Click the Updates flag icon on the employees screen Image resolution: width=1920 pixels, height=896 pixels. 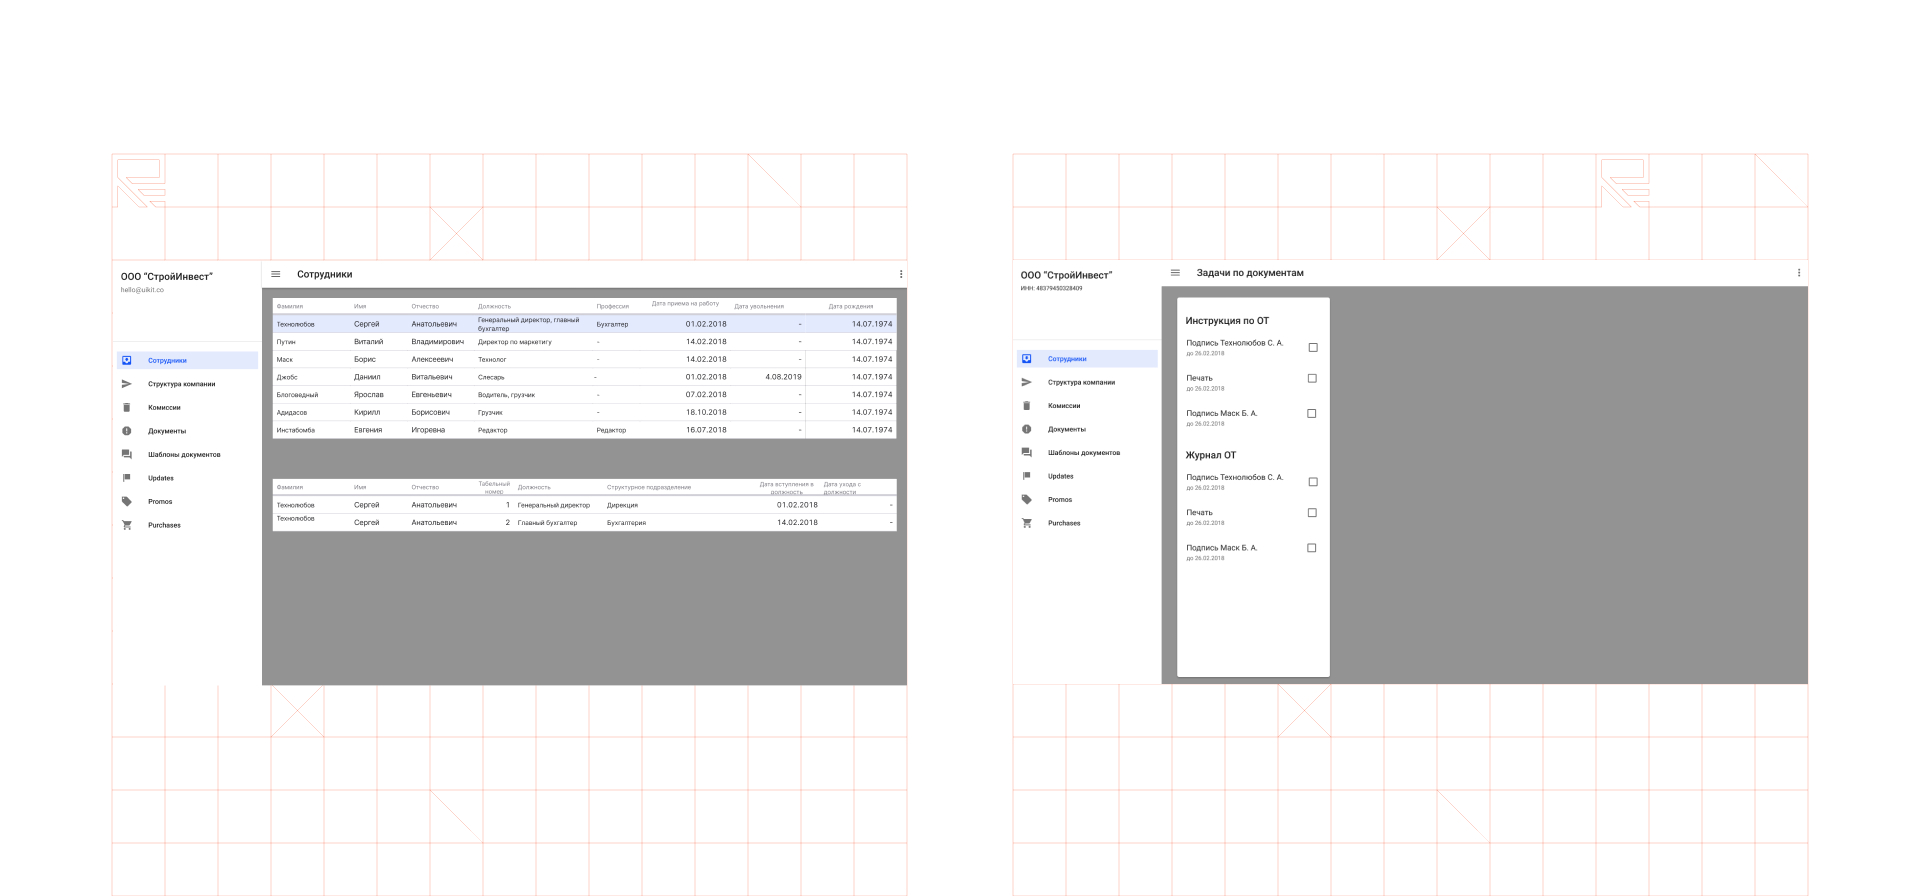coord(127,478)
